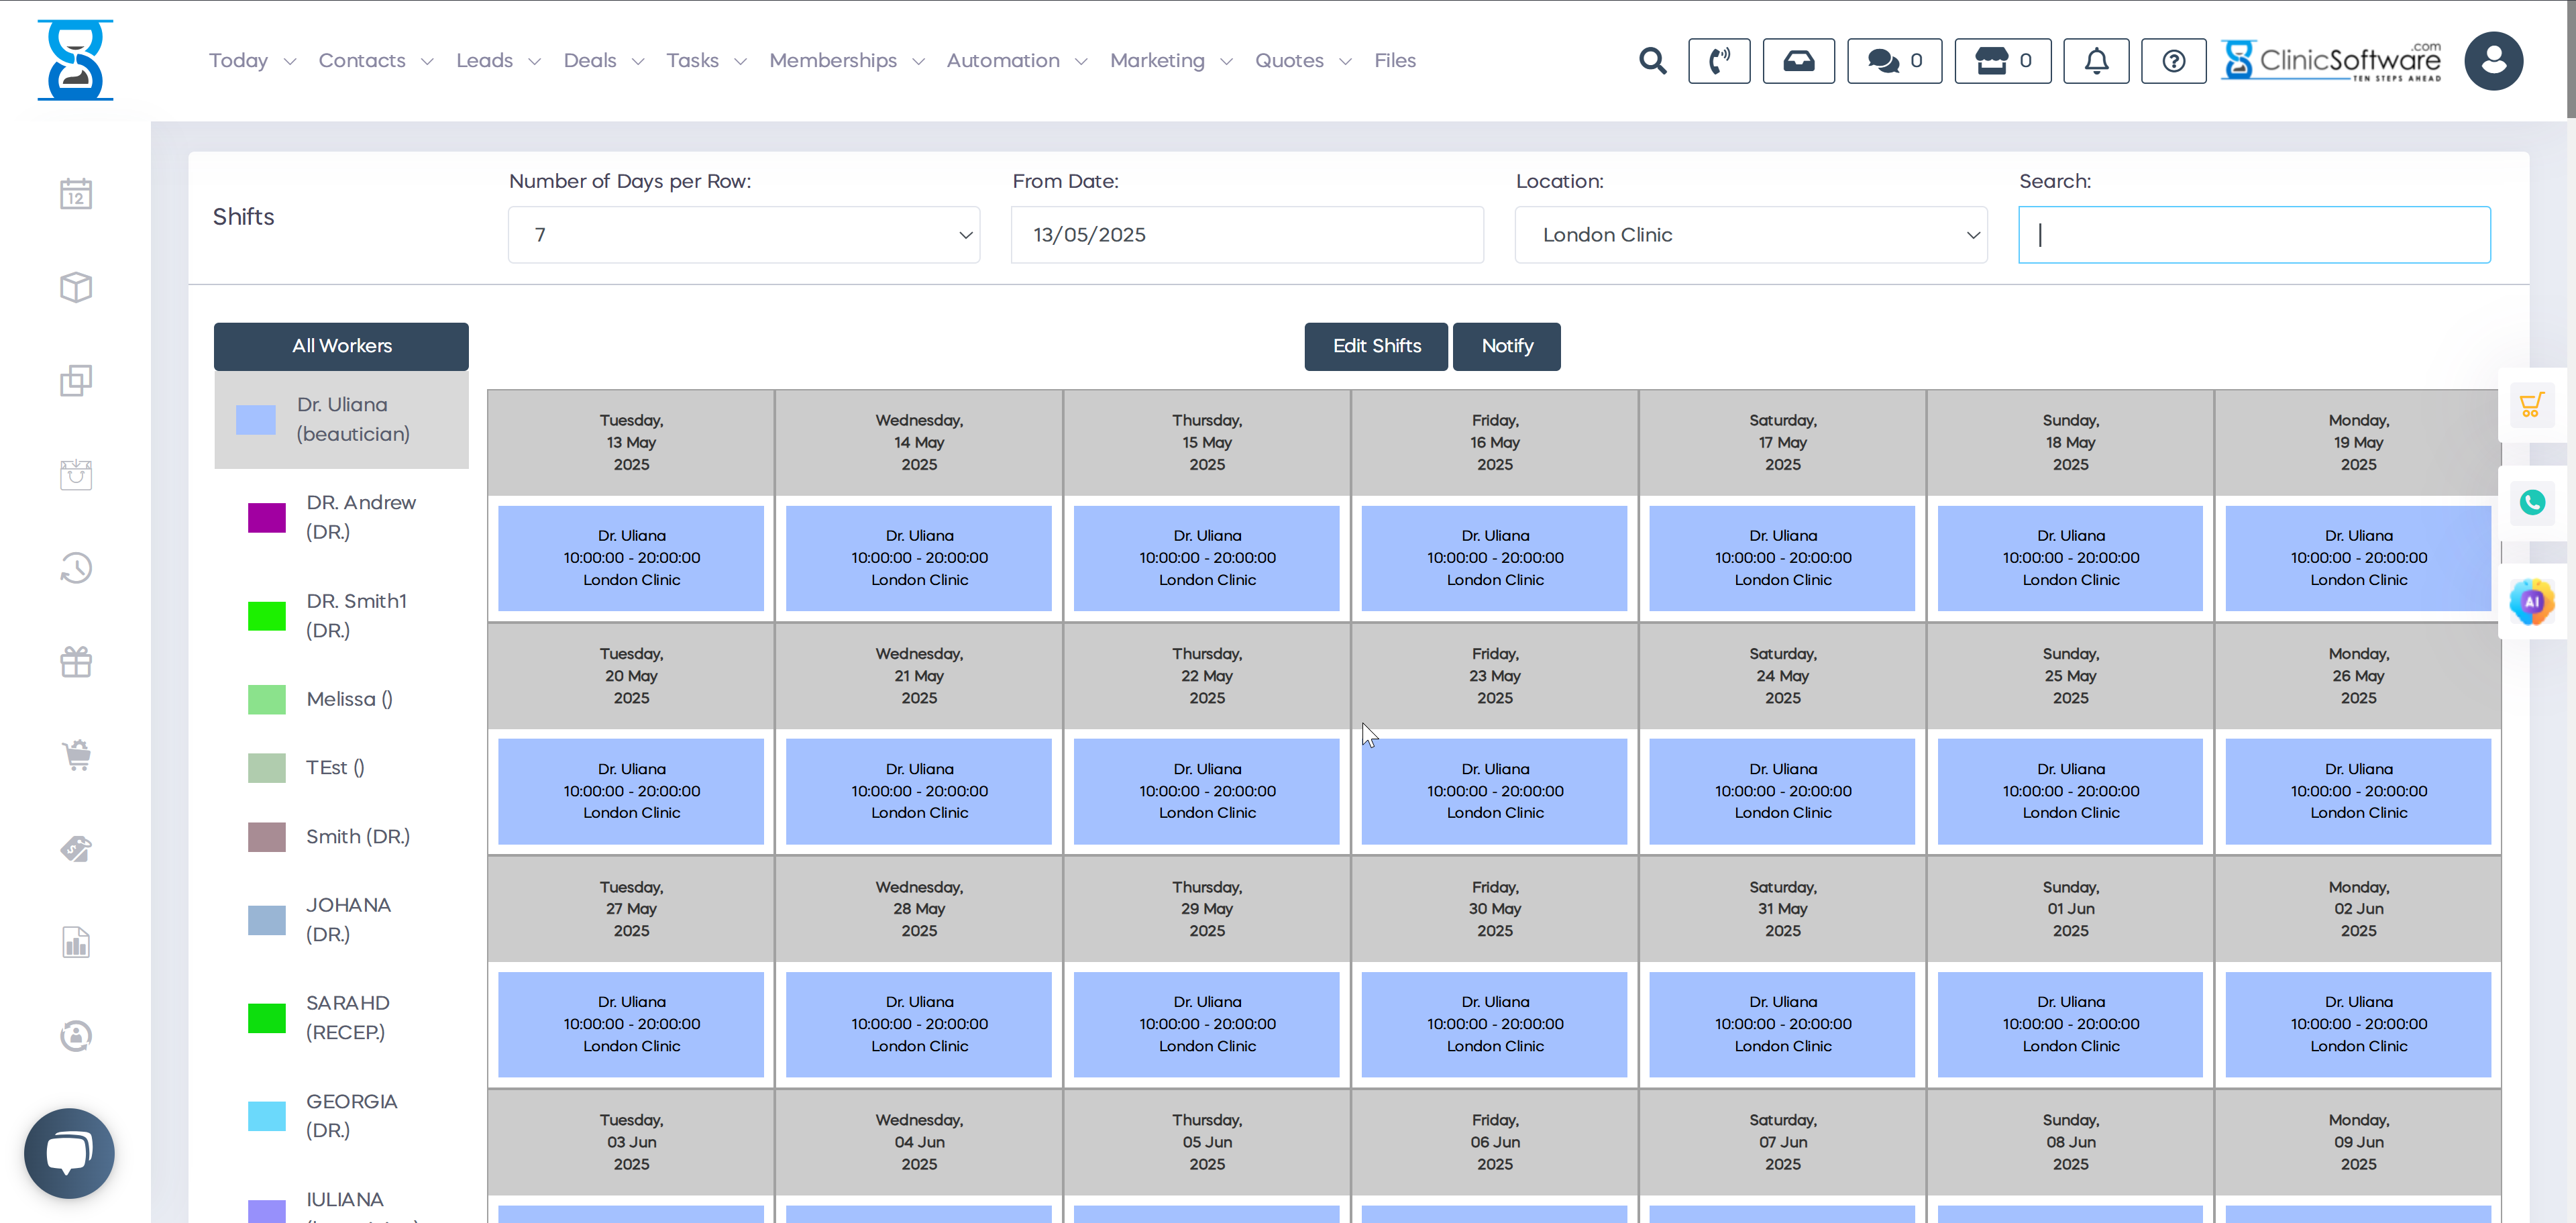This screenshot has width=2576, height=1223.
Task: Open the Files menu item
Action: [1394, 61]
